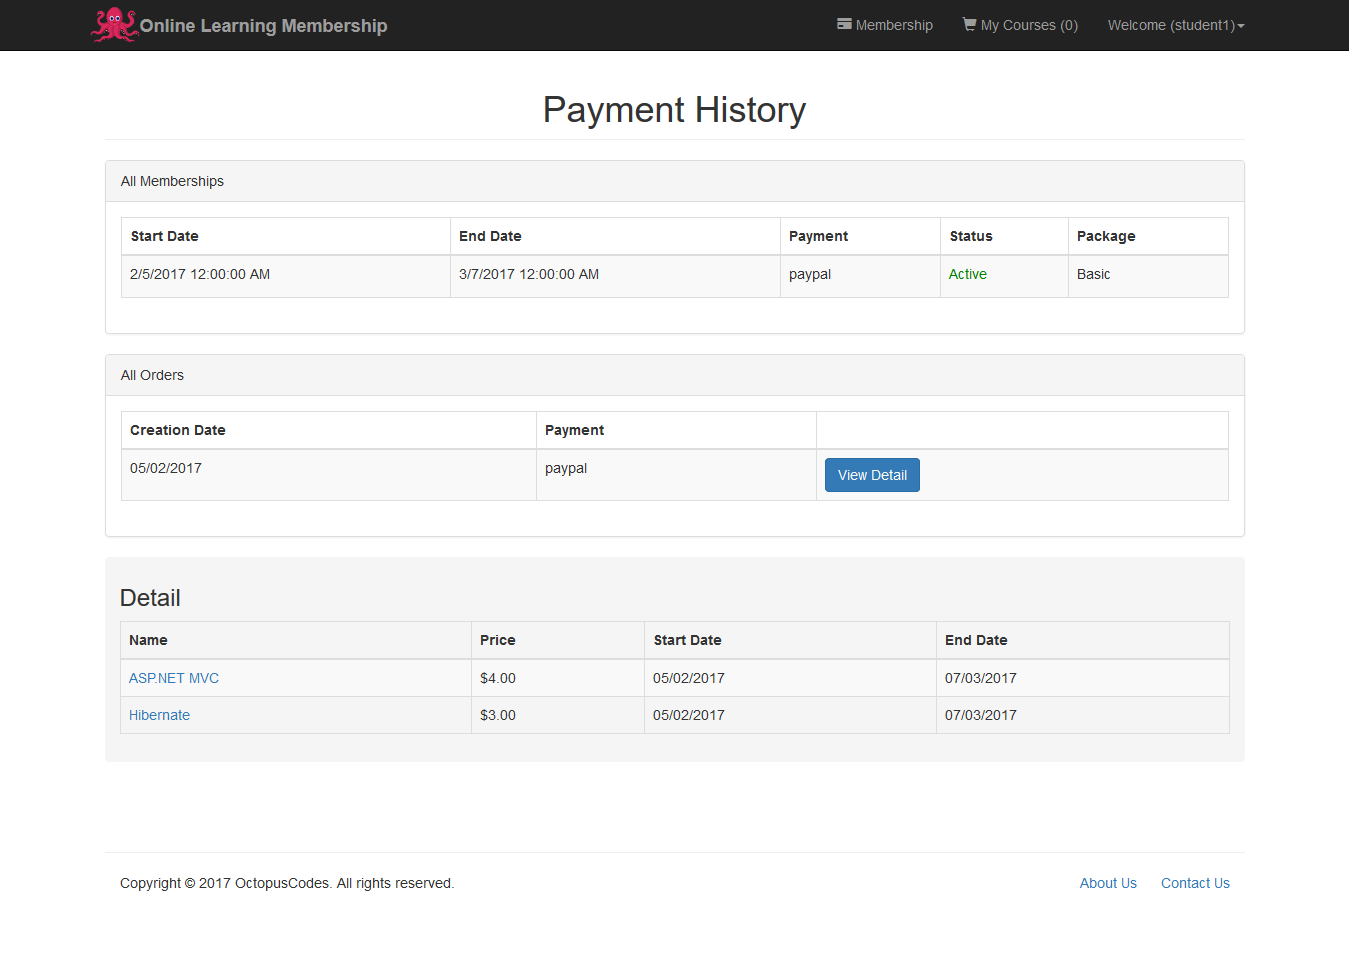Viewport: 1349px width, 953px height.
Task: Click the green Active status text
Action: pyautogui.click(x=967, y=274)
